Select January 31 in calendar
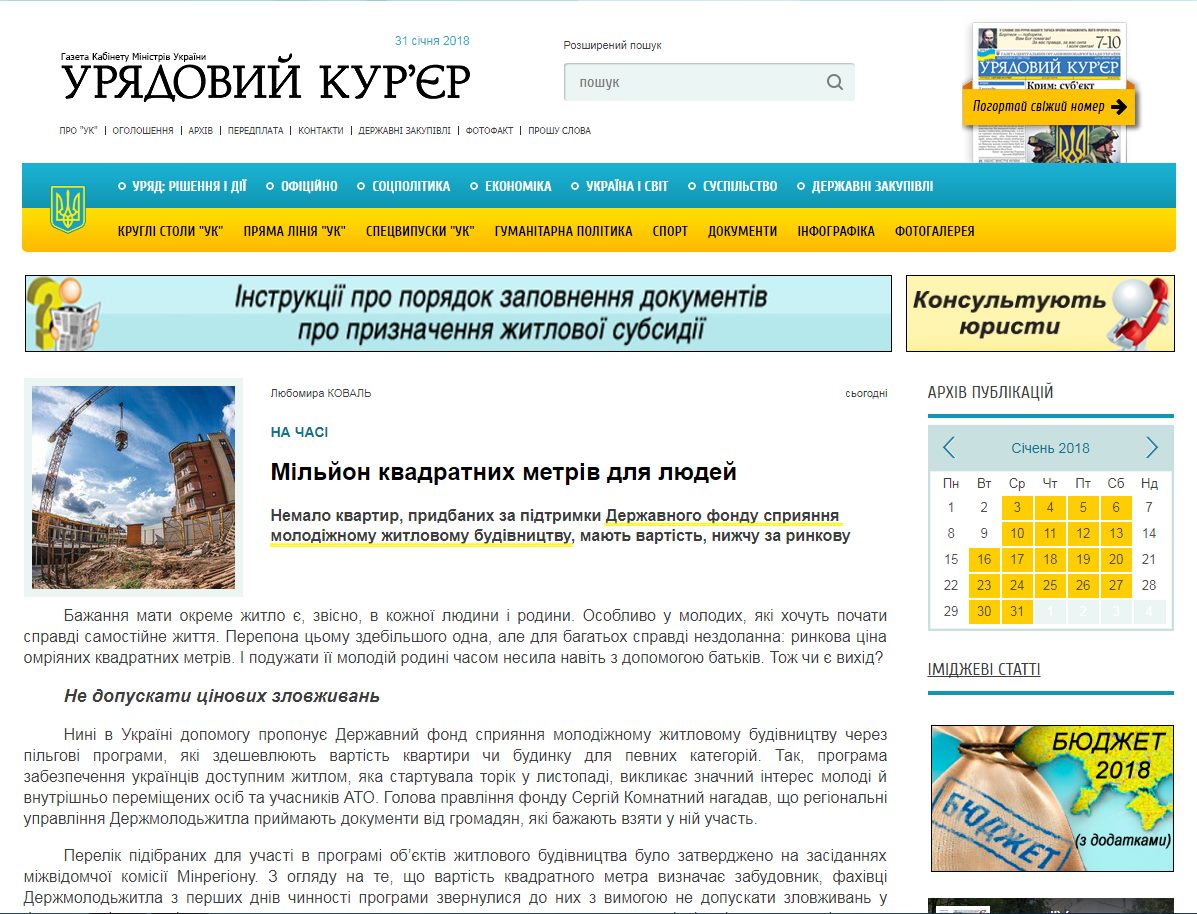 pyautogui.click(x=1017, y=612)
